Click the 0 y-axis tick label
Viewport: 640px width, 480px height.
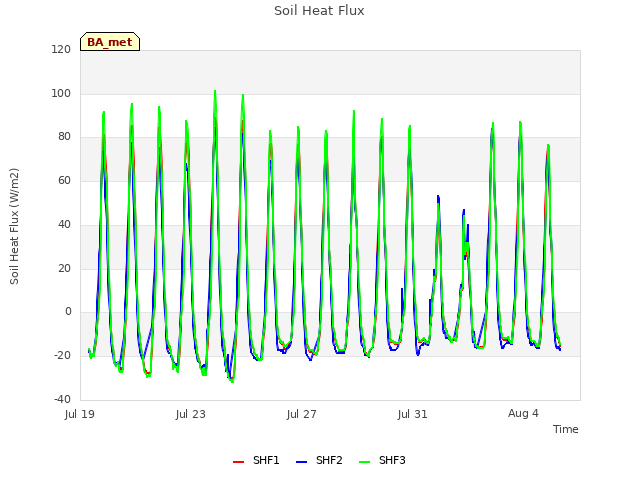68,311
